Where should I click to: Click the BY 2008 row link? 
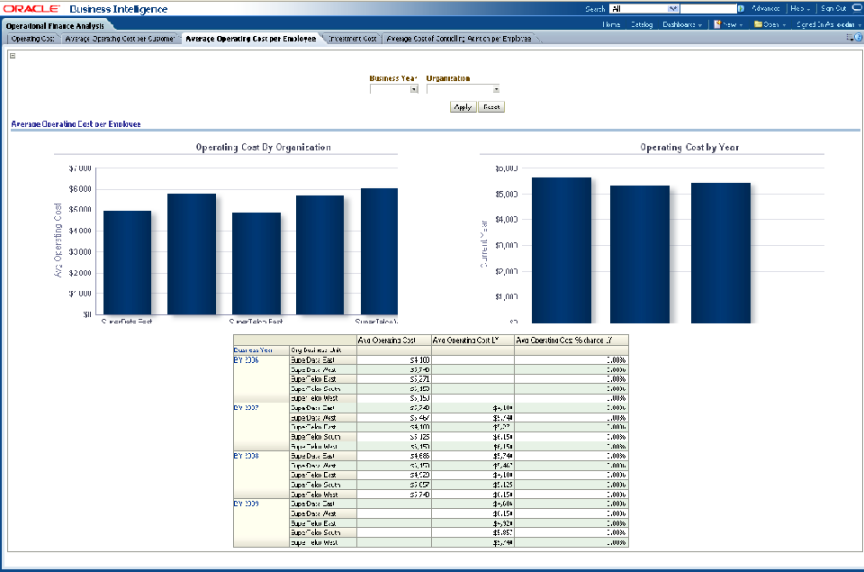click(246, 456)
